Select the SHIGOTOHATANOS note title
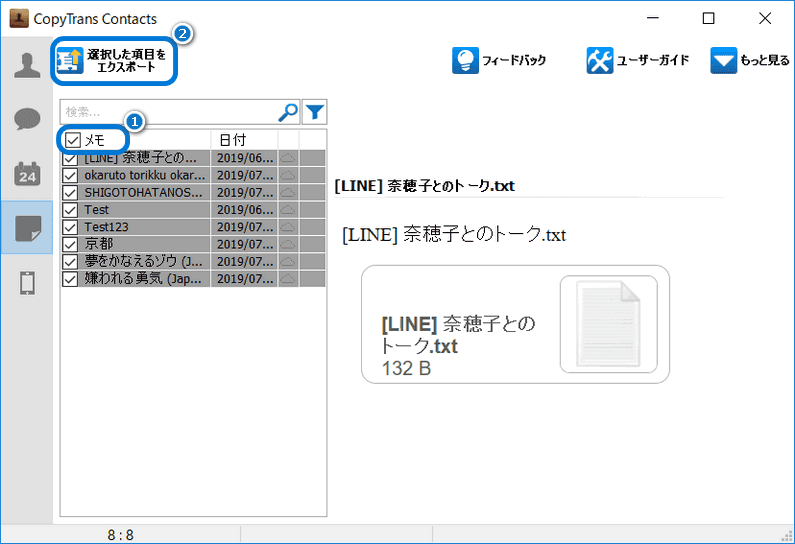Image resolution: width=795 pixels, height=544 pixels. click(x=143, y=193)
